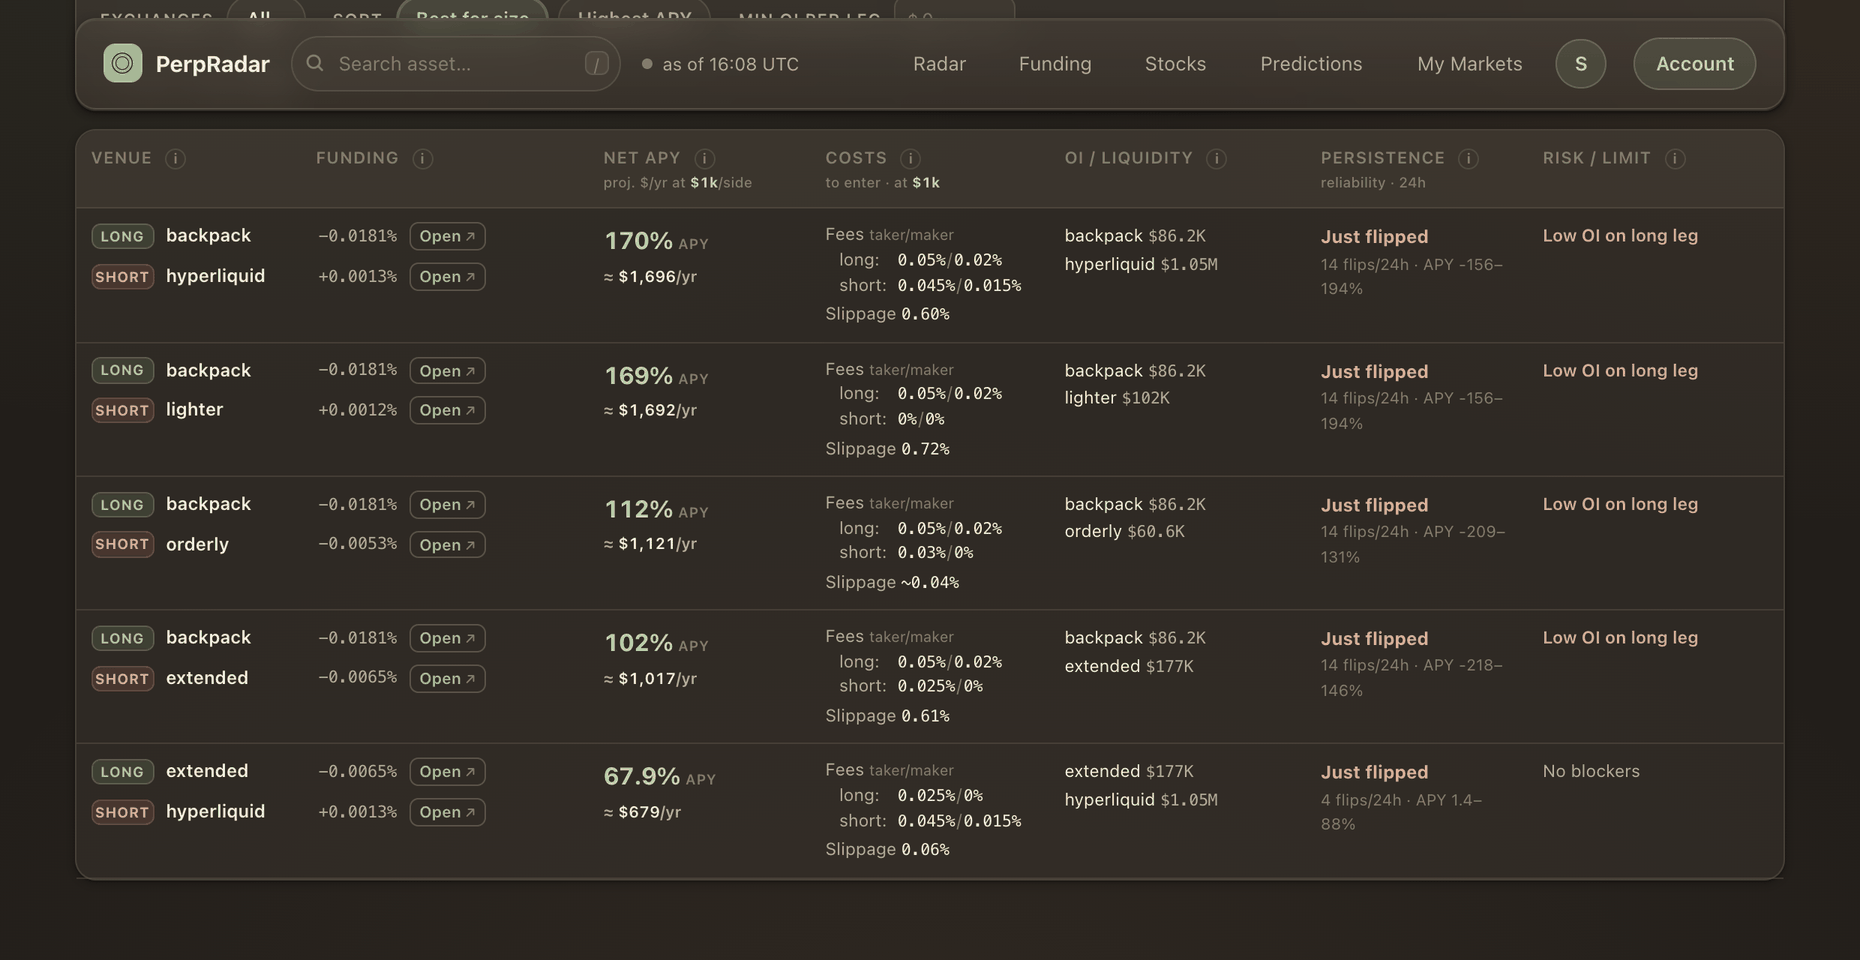Open orderly short leg link
Screen dimensions: 1860x960
(447, 545)
